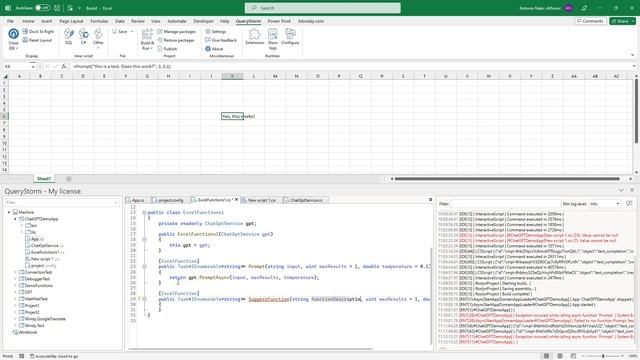Click the Comments button

[x=590, y=21]
